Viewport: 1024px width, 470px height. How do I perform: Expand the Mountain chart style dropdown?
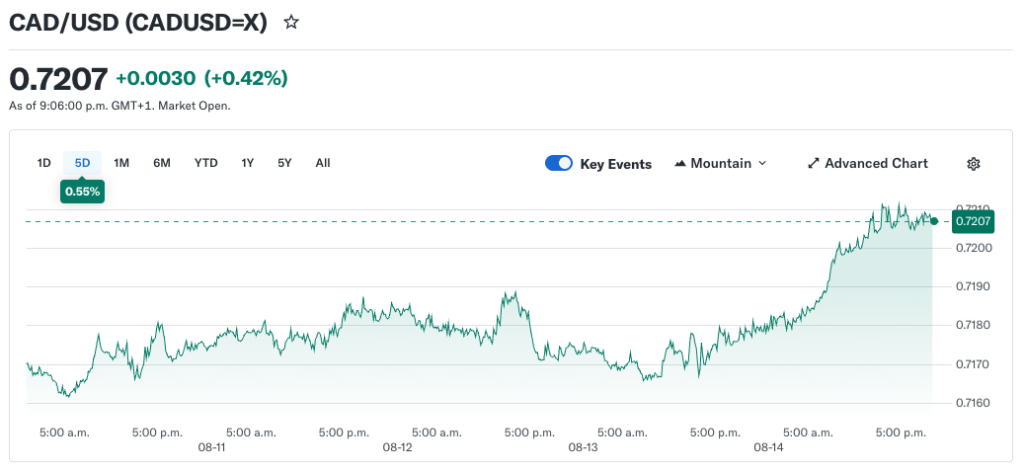point(720,163)
